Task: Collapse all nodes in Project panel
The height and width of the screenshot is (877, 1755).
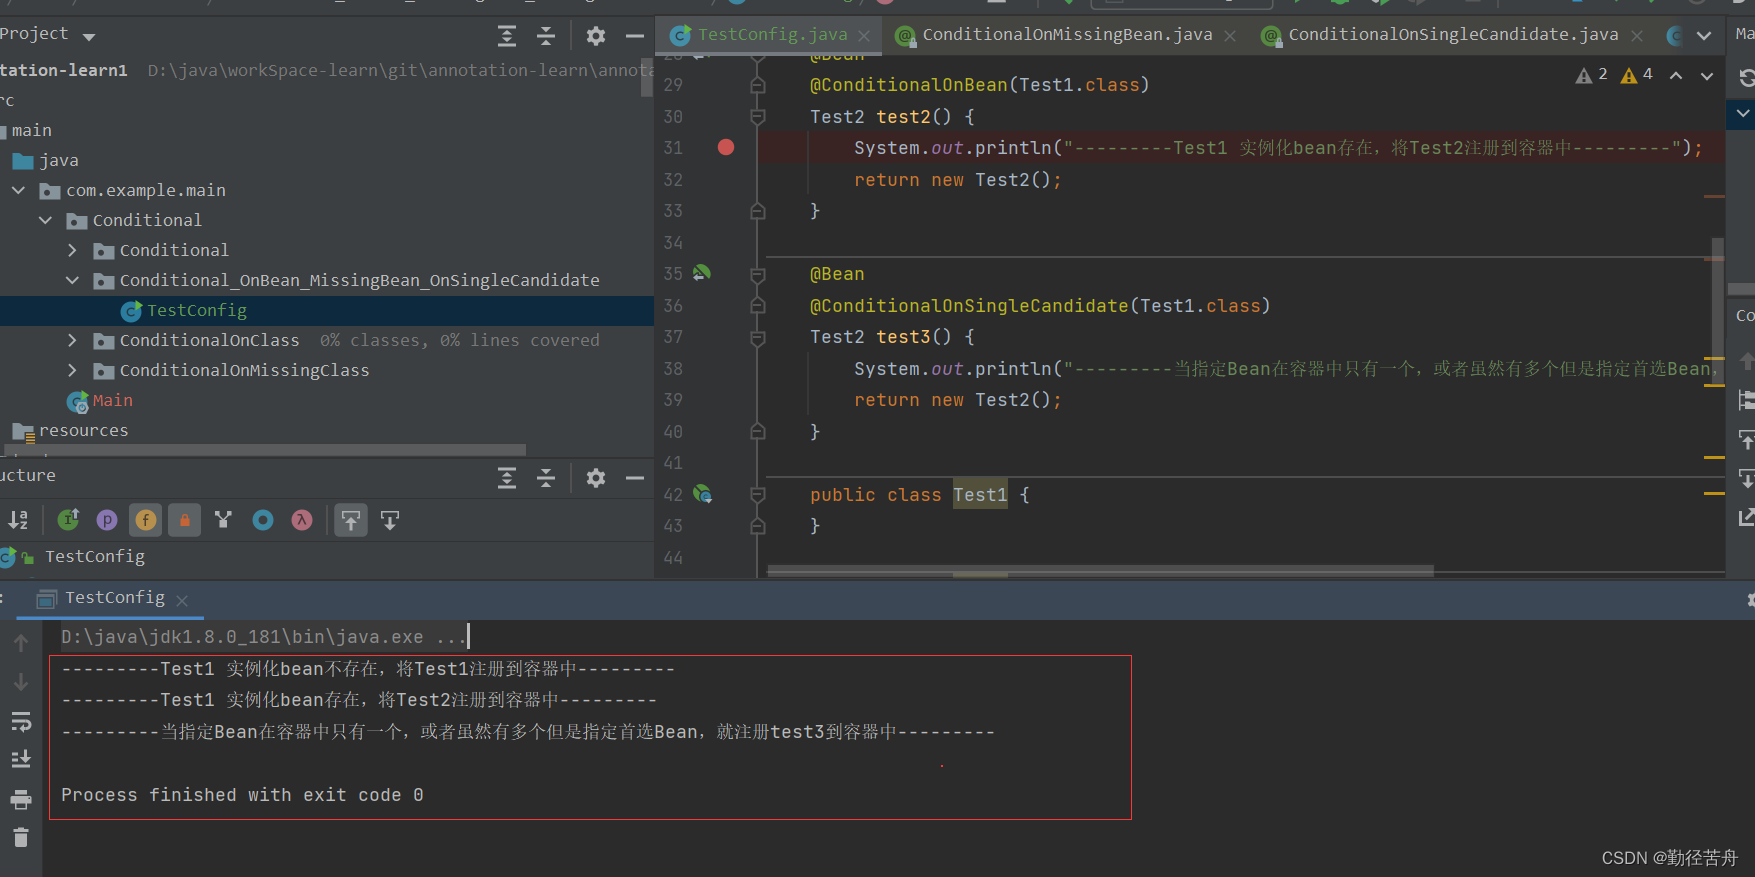Action: click(x=546, y=36)
